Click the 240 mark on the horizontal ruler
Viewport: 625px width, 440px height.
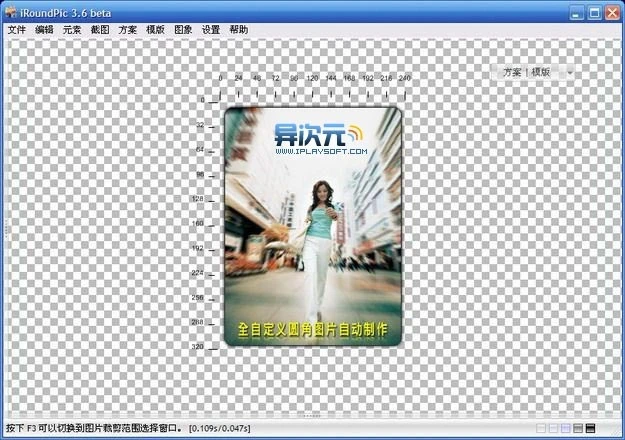405,78
